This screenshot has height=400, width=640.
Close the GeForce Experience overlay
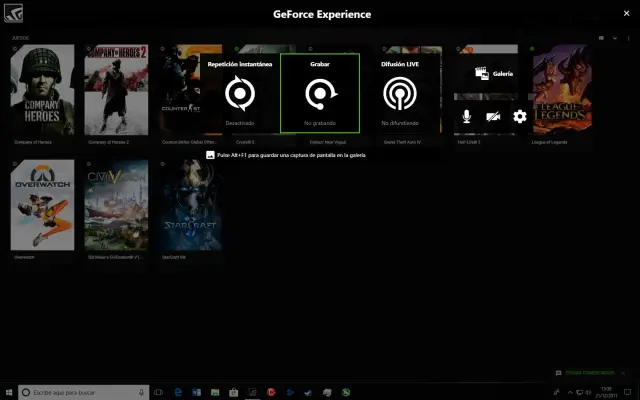[x=627, y=13]
